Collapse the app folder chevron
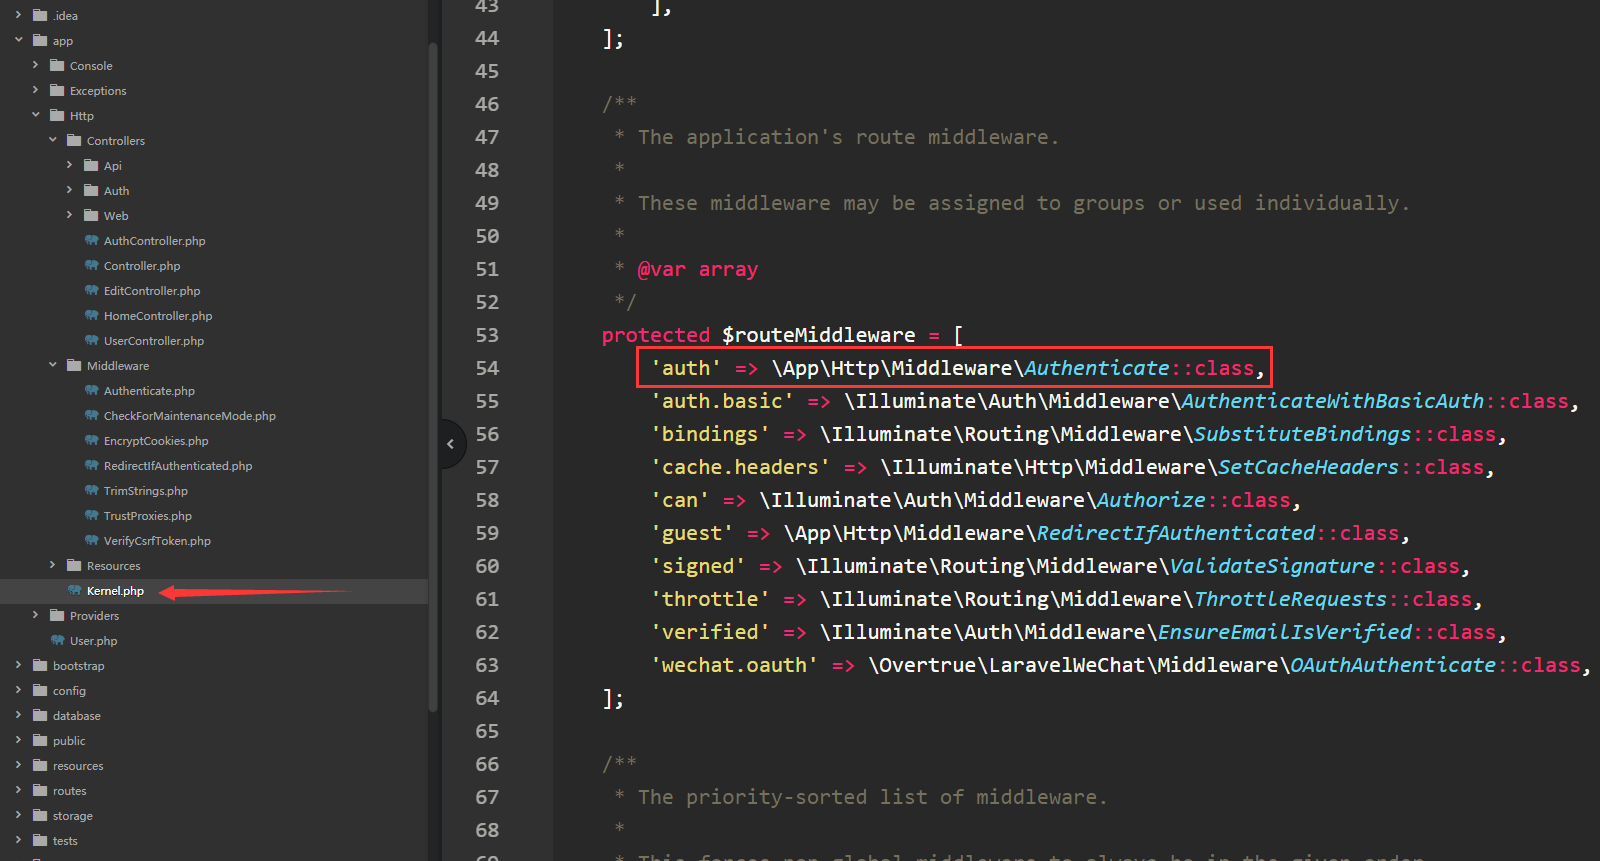 (x=18, y=40)
